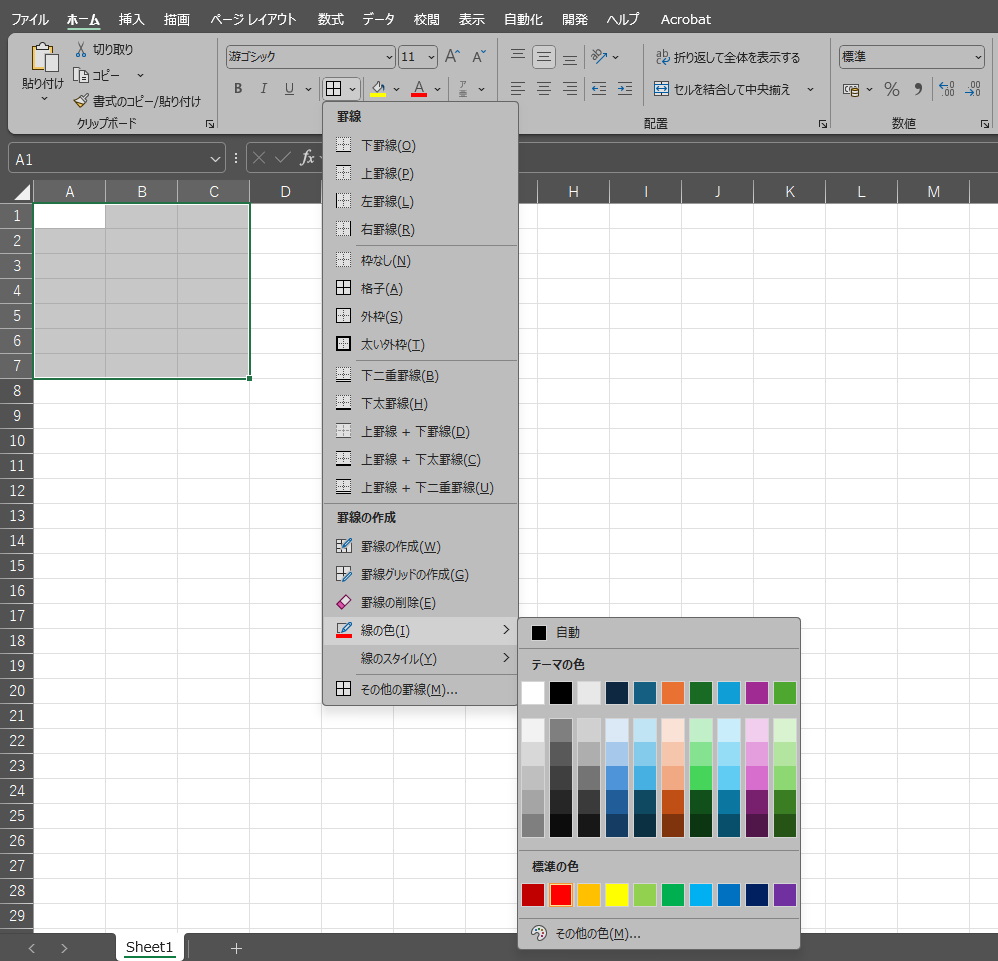
Task: Select the eraser icon for 罫線の削除
Action: 343,603
